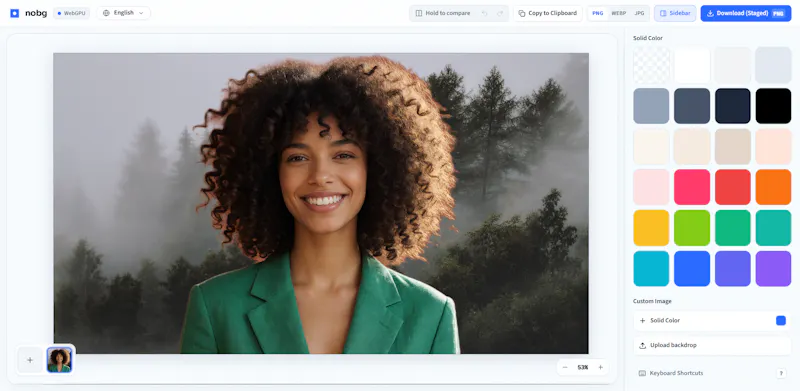Select the tan beige swatch
Viewport: 800px width, 391px height.
pos(733,146)
